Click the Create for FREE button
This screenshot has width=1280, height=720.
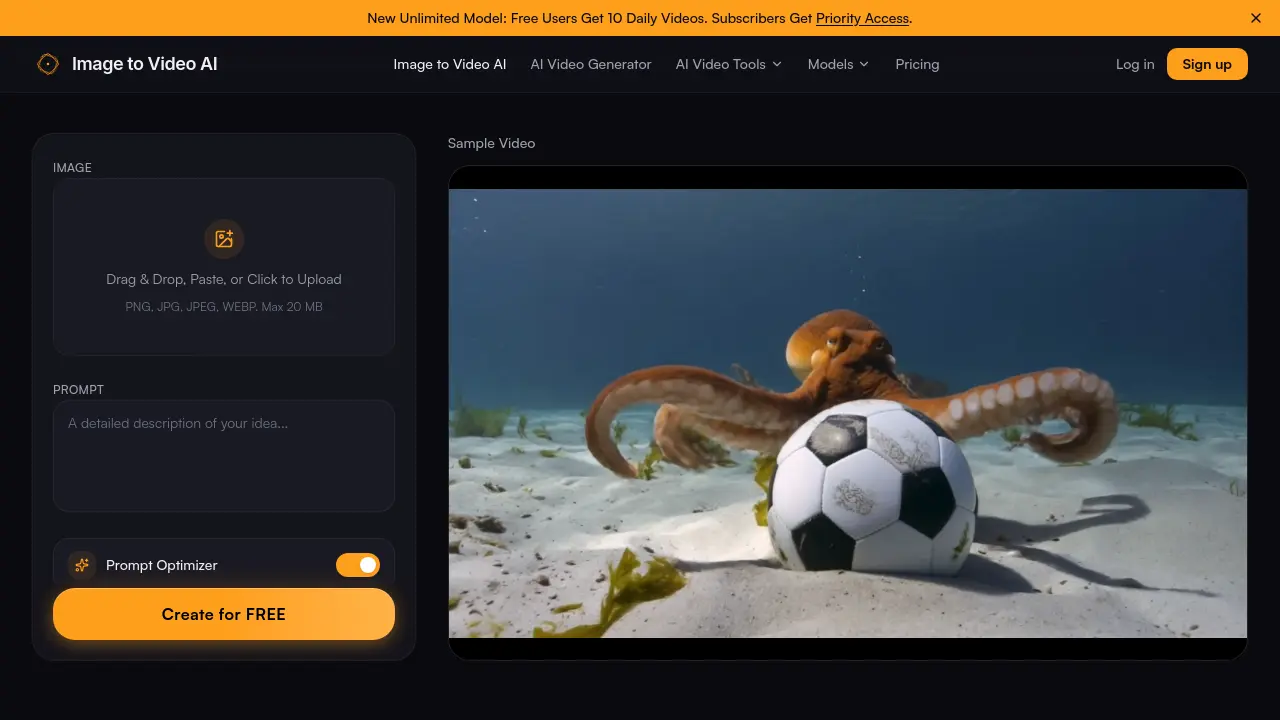(224, 614)
